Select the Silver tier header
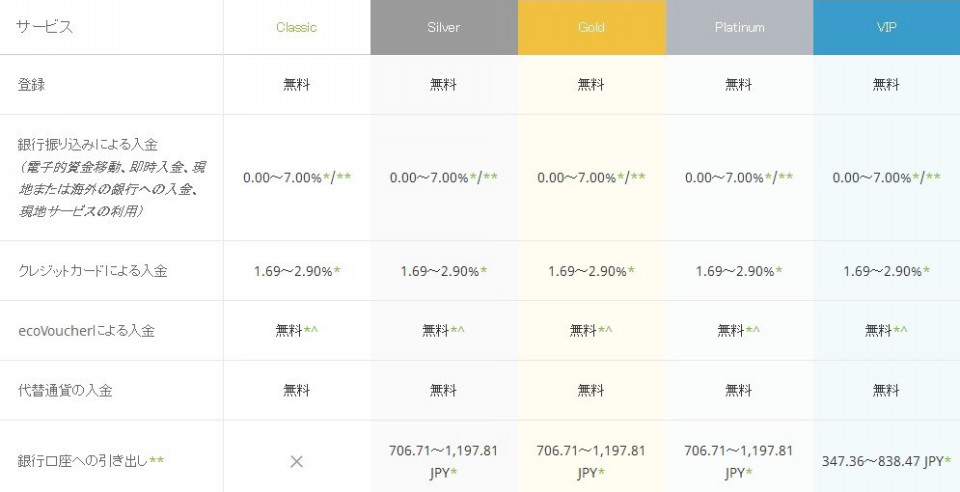 [x=444, y=28]
